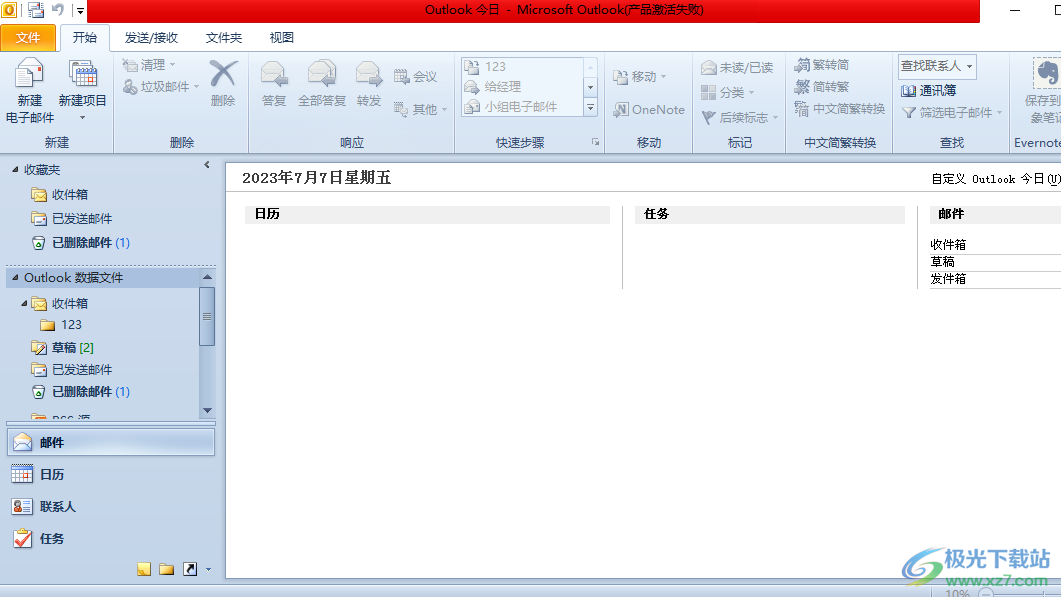Click the Folder List icon at navigation bottom
Screen dimensions: 1061x597
tap(166, 569)
